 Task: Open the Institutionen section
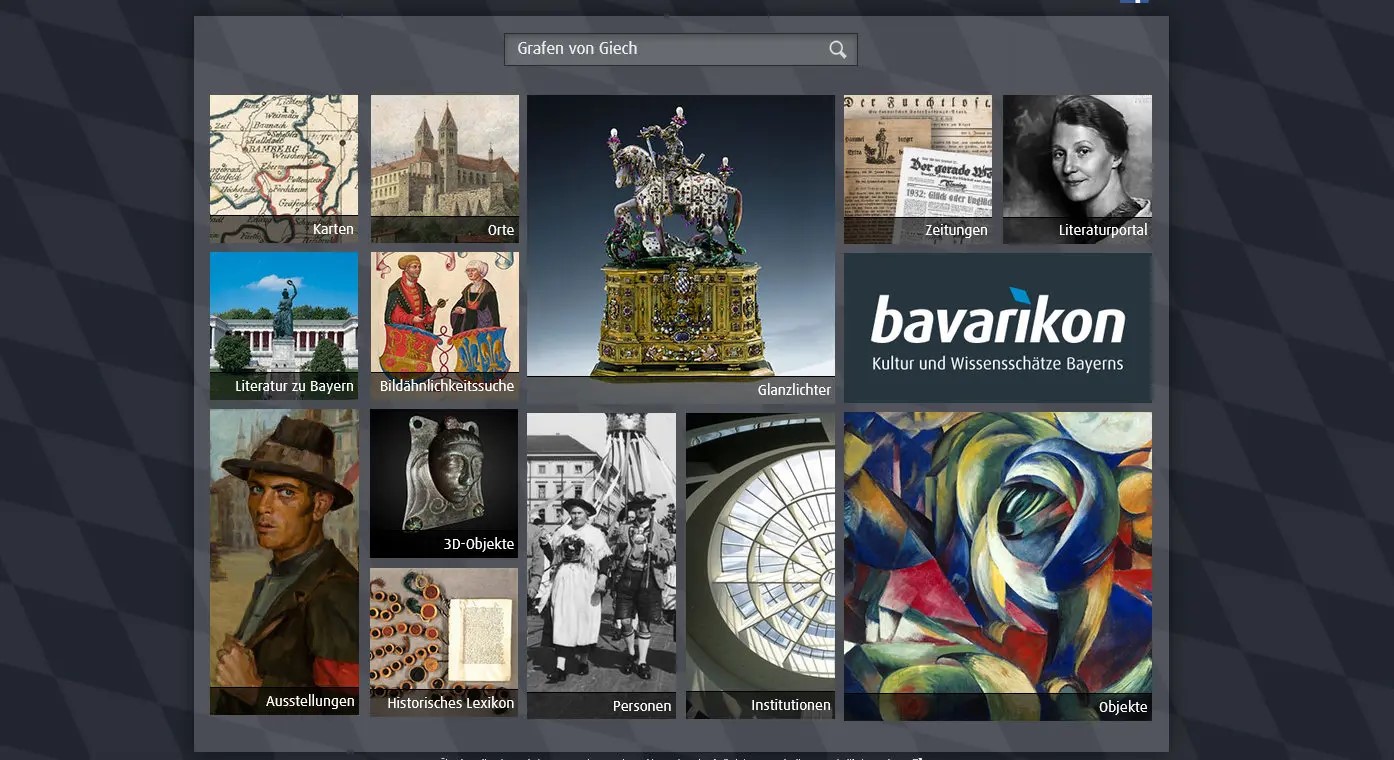click(760, 565)
